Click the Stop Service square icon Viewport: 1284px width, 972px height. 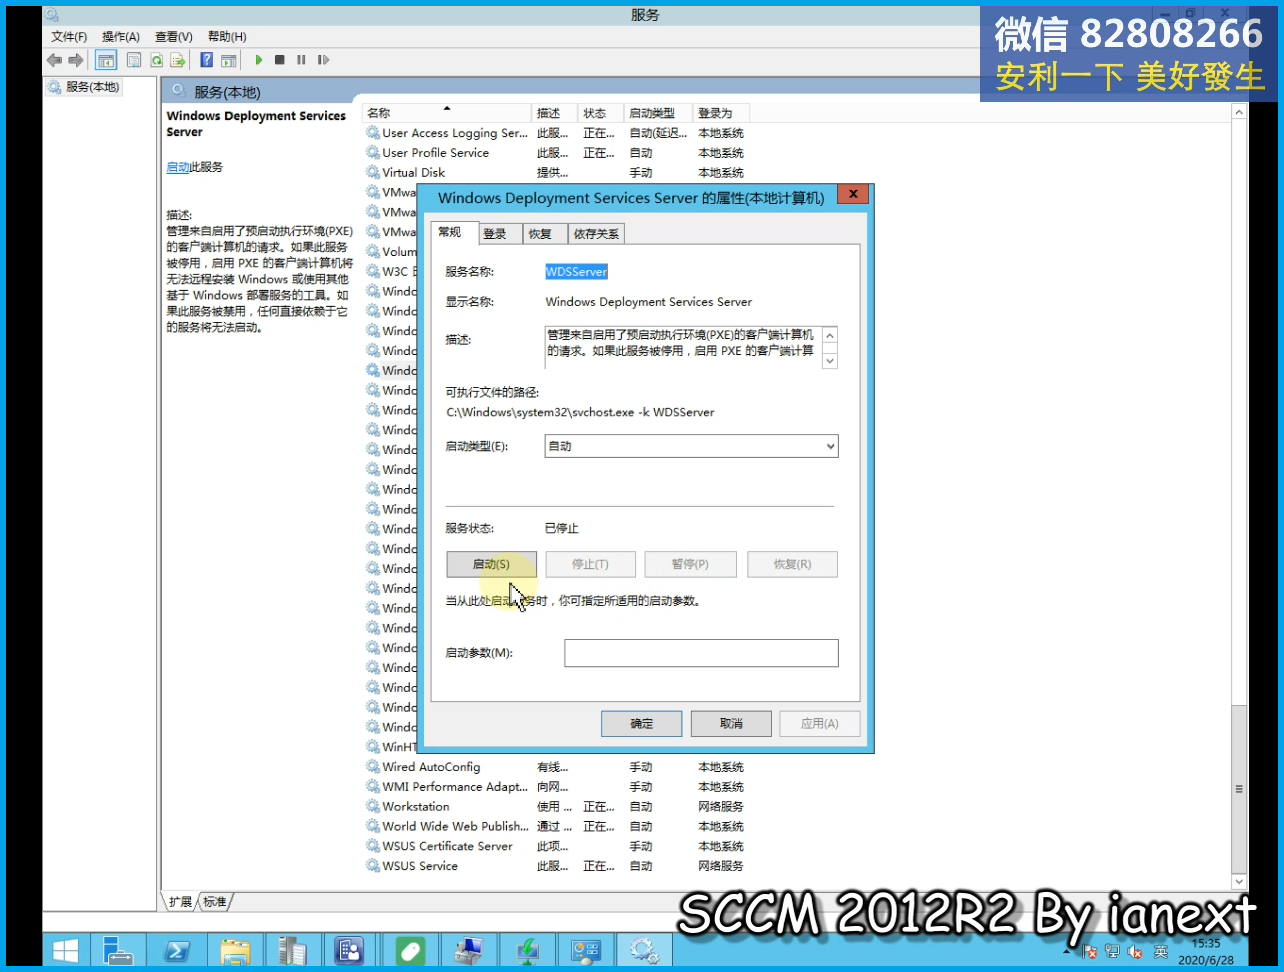coord(280,60)
